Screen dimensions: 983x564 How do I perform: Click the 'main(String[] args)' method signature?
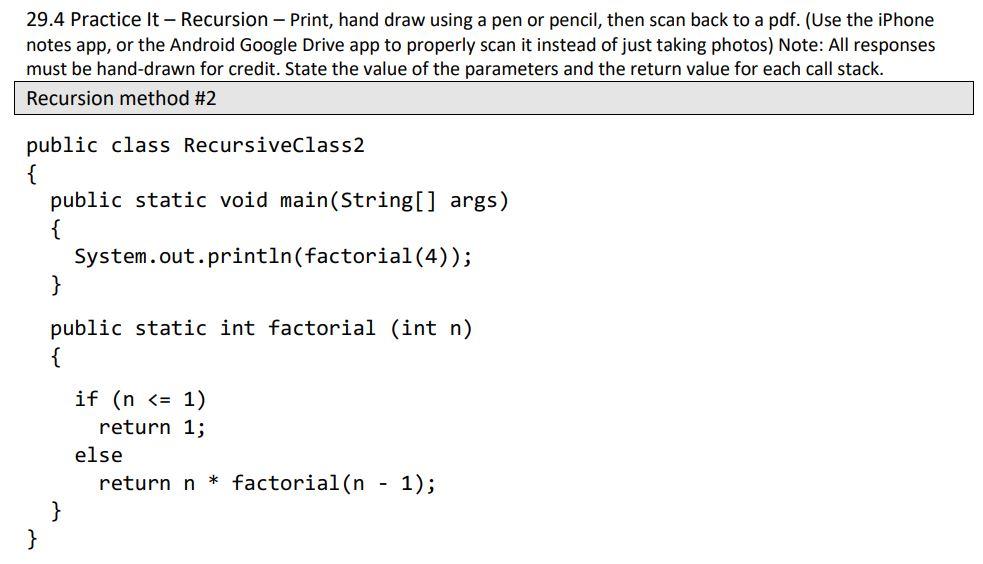coord(394,201)
